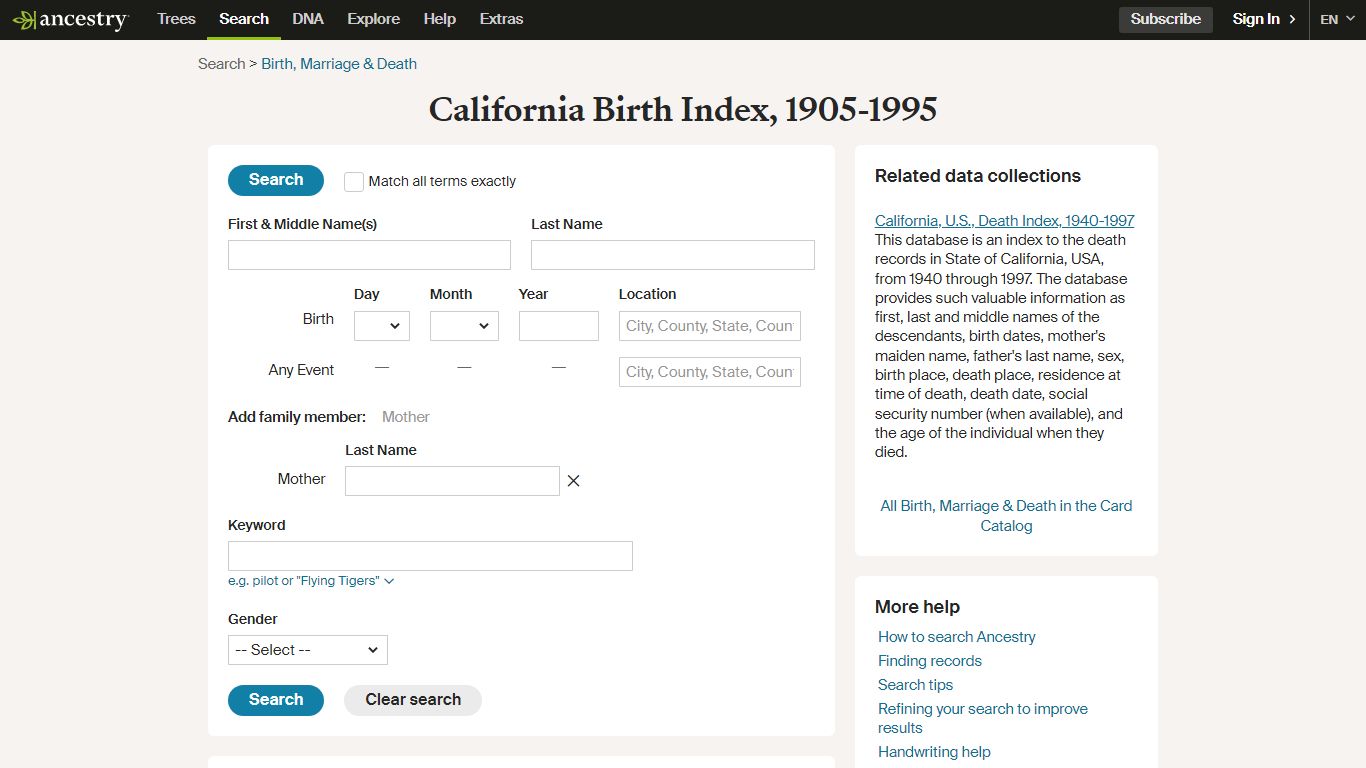
Task: Open the Trees menu
Action: pyautogui.click(x=176, y=19)
